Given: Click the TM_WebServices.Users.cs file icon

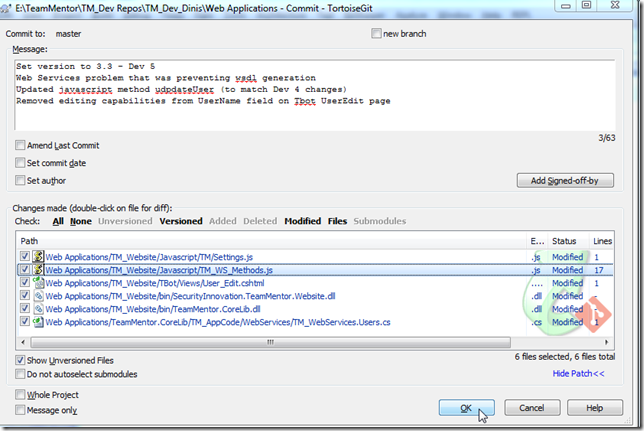Looking at the screenshot, I should 38,322.
